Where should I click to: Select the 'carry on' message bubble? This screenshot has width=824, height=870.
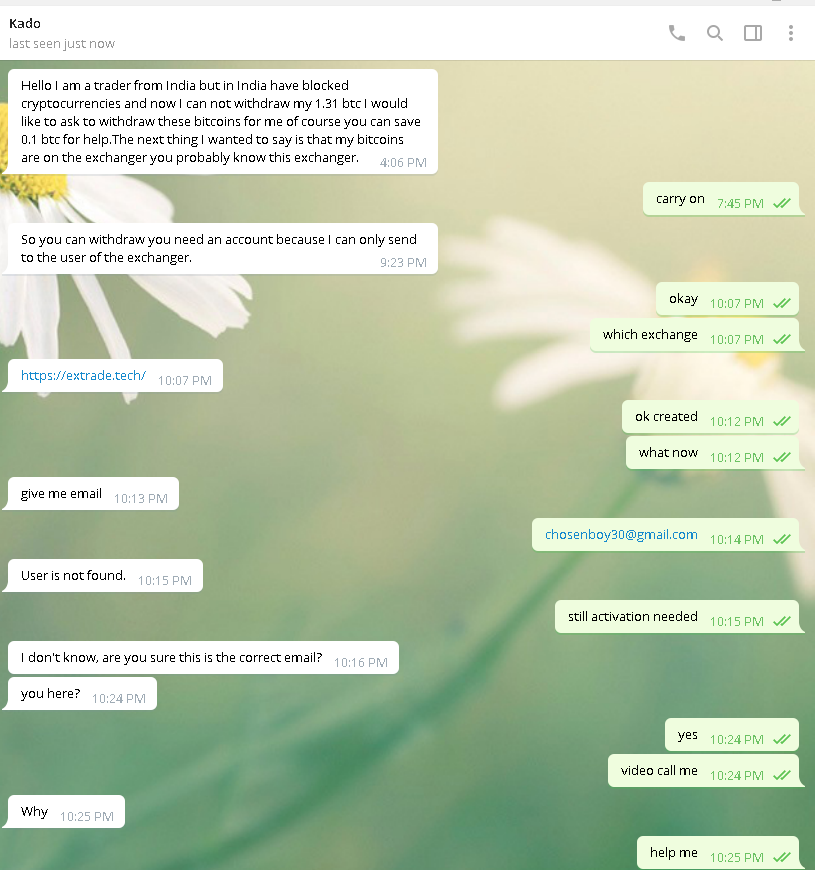click(x=721, y=199)
